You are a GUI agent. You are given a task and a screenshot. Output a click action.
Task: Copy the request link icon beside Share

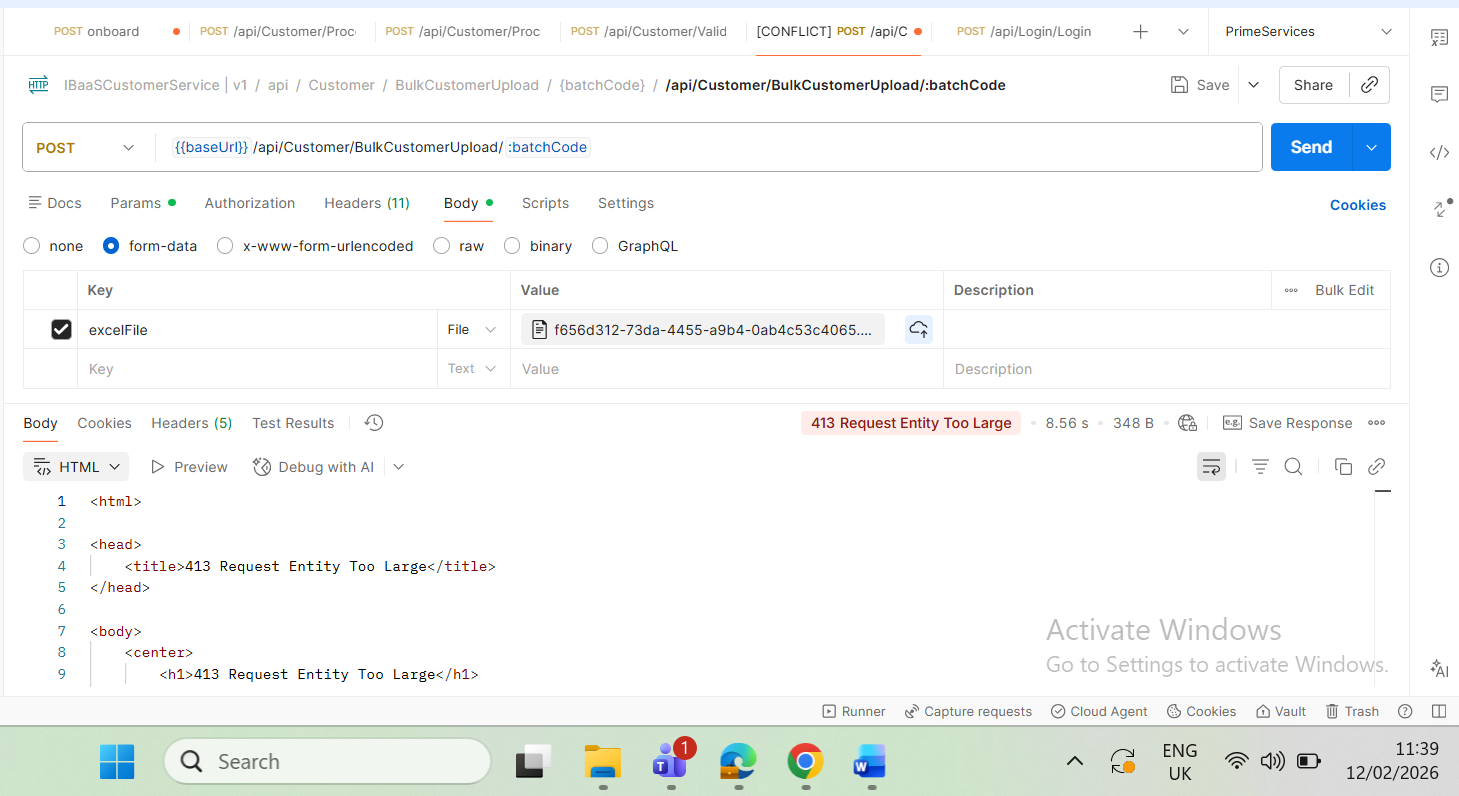[x=1370, y=85]
